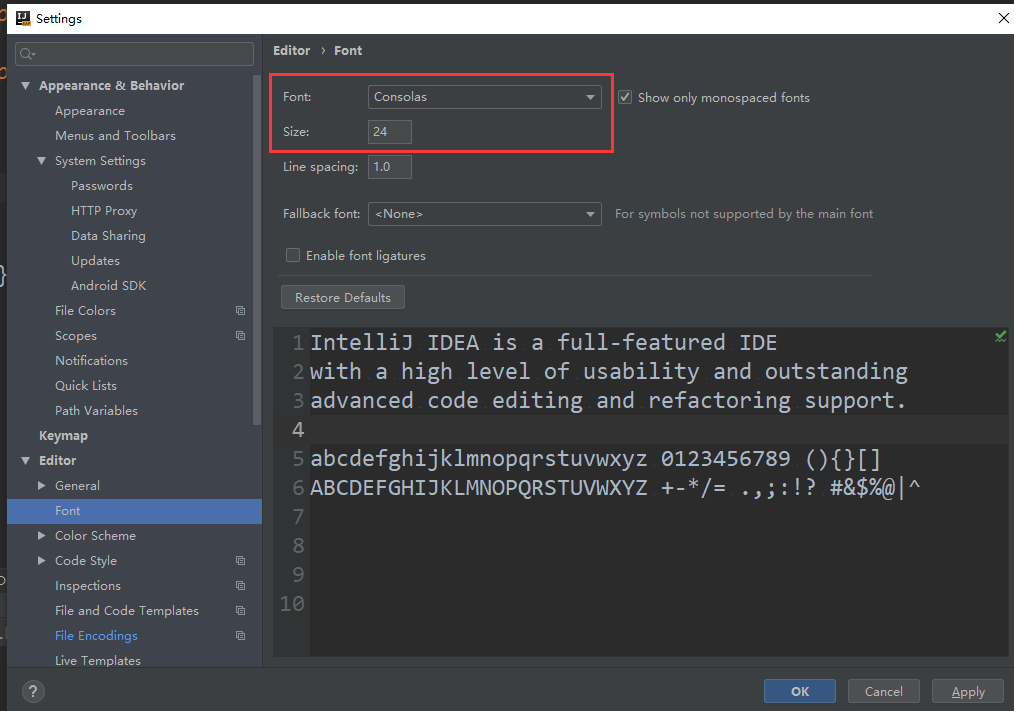Click the project-level icon beside Scopes
Viewport: 1014px width, 711px height.
click(x=241, y=336)
